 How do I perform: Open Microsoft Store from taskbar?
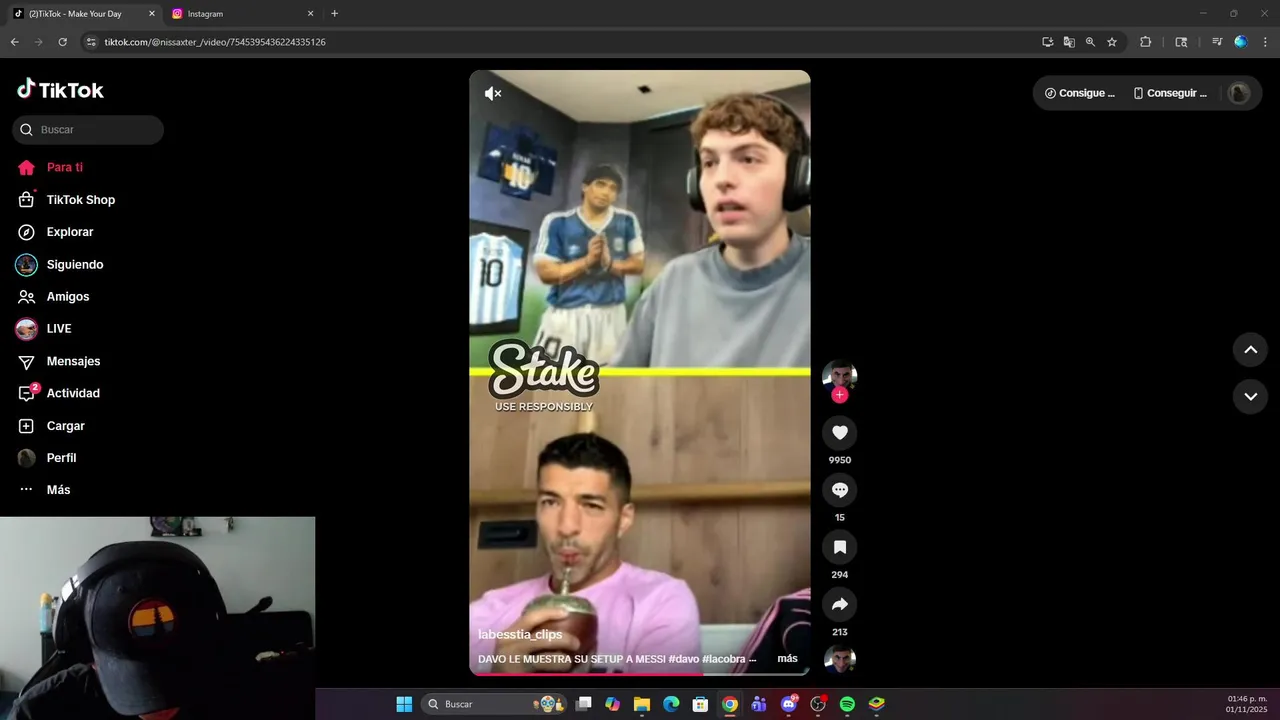point(701,704)
